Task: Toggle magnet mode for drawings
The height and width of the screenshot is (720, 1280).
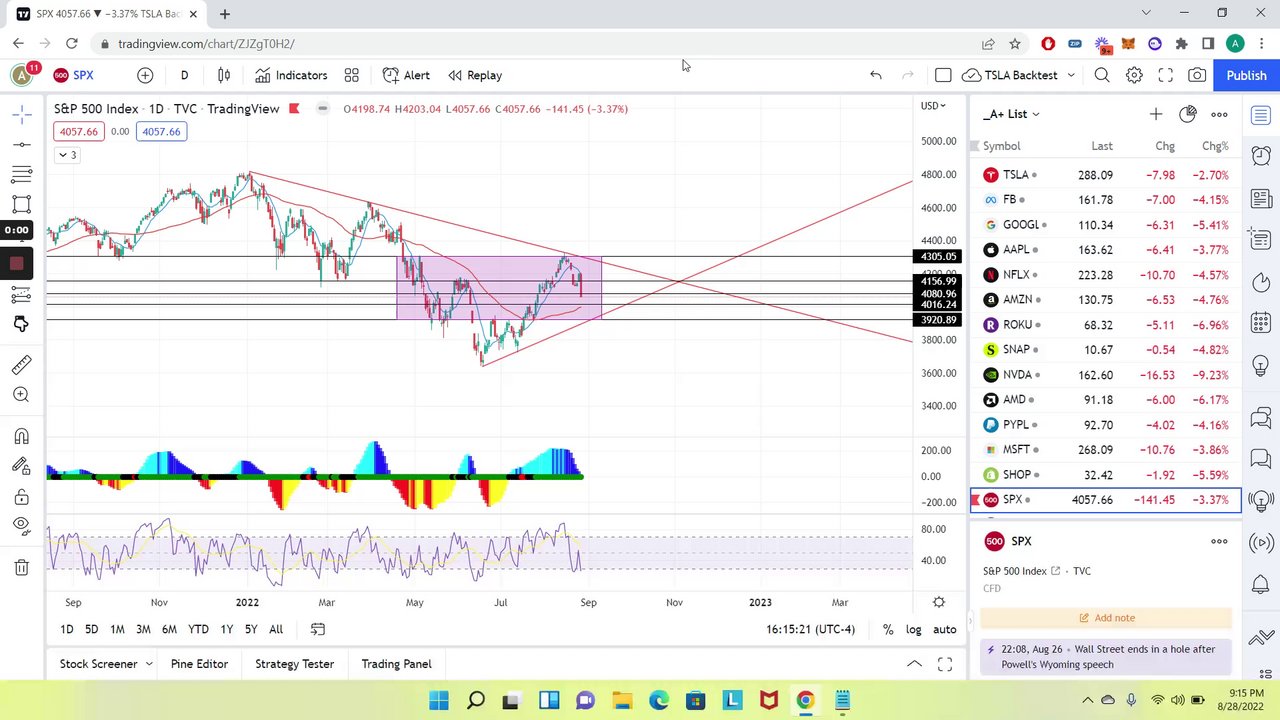Action: point(21,437)
